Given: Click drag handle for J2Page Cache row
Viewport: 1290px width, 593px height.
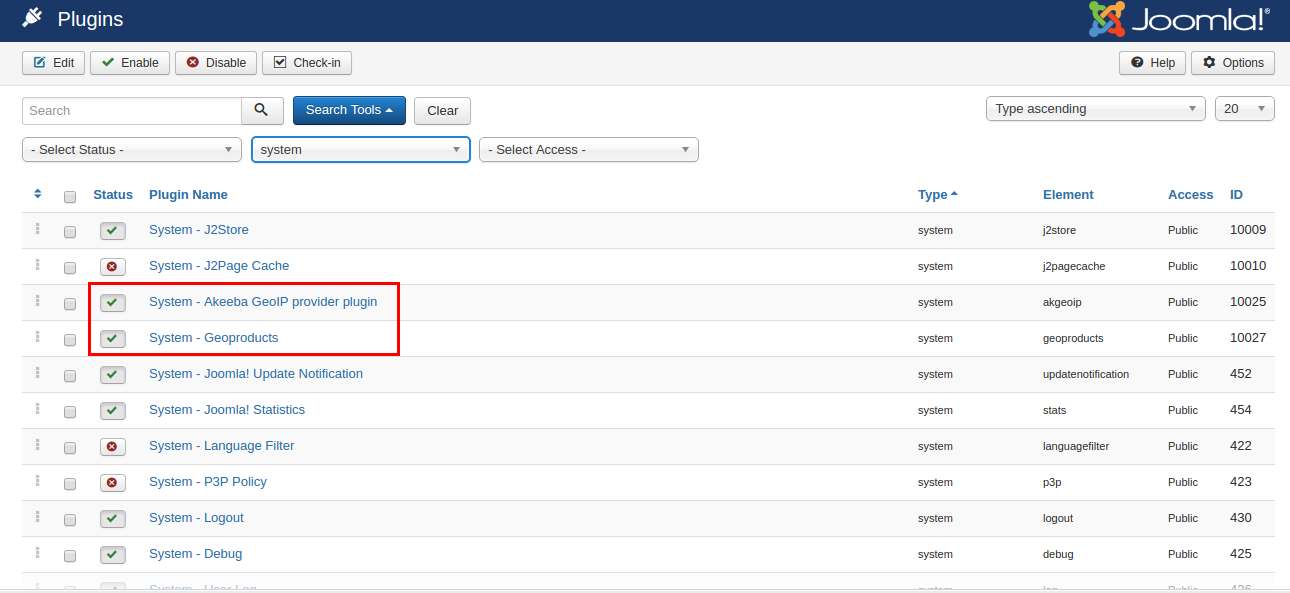Looking at the screenshot, I should coord(38,265).
